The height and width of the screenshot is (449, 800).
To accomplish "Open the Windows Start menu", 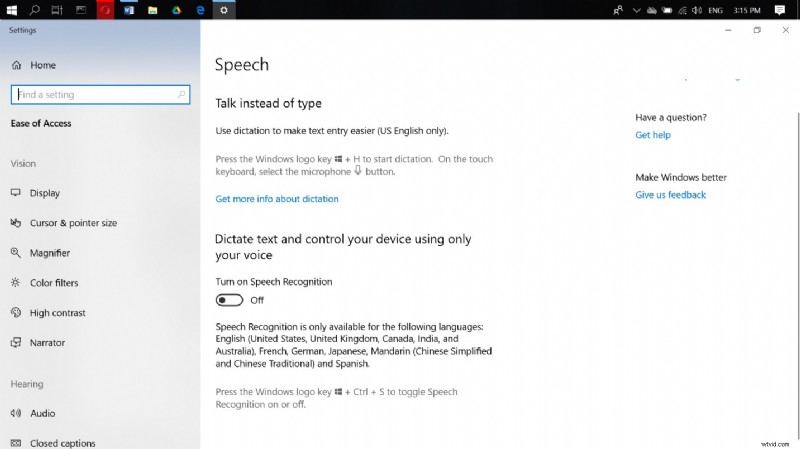I will click(x=11, y=10).
